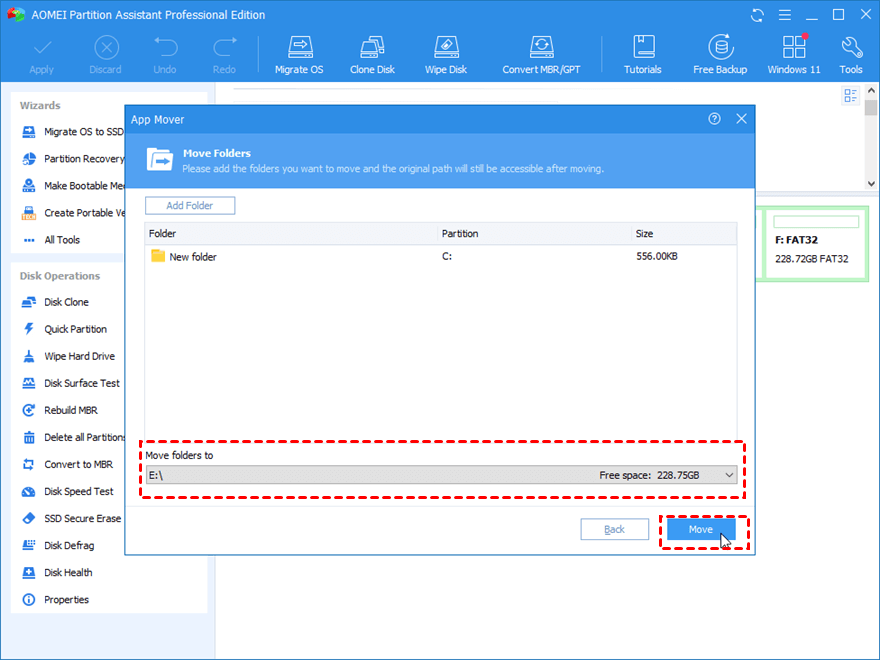Screen dimensions: 880x660
Task: Run Disk Surface Test
Action: pyautogui.click(x=71, y=383)
